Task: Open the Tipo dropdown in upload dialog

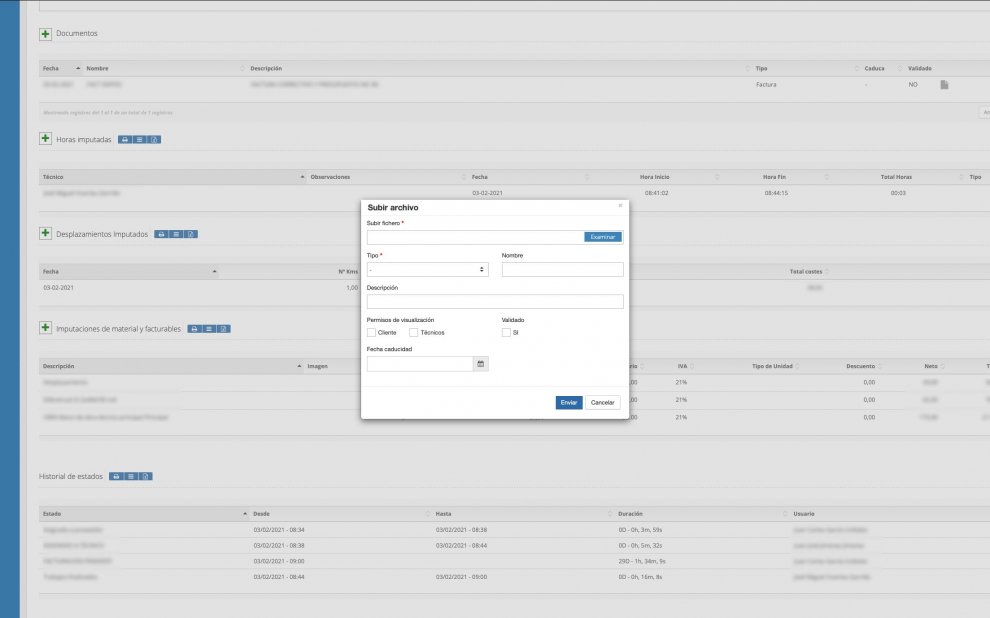Action: tap(427, 270)
